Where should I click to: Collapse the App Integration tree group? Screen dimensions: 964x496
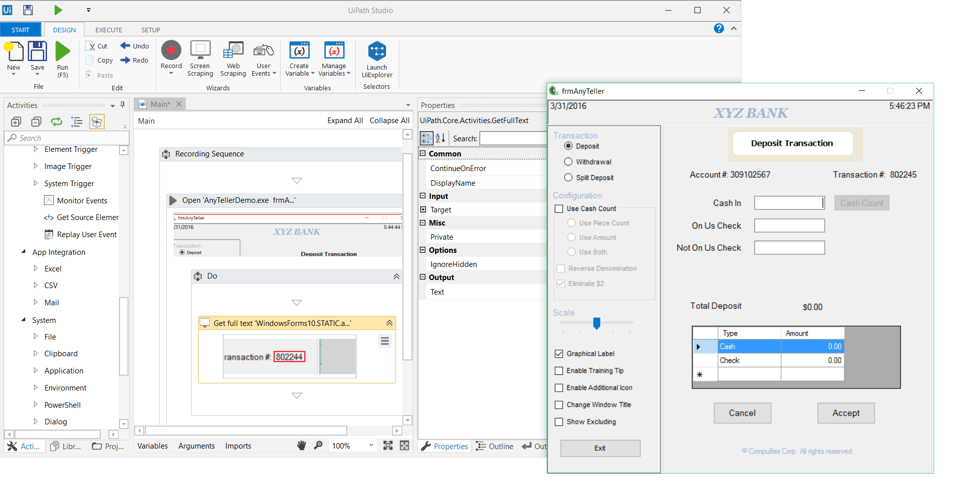tap(24, 252)
